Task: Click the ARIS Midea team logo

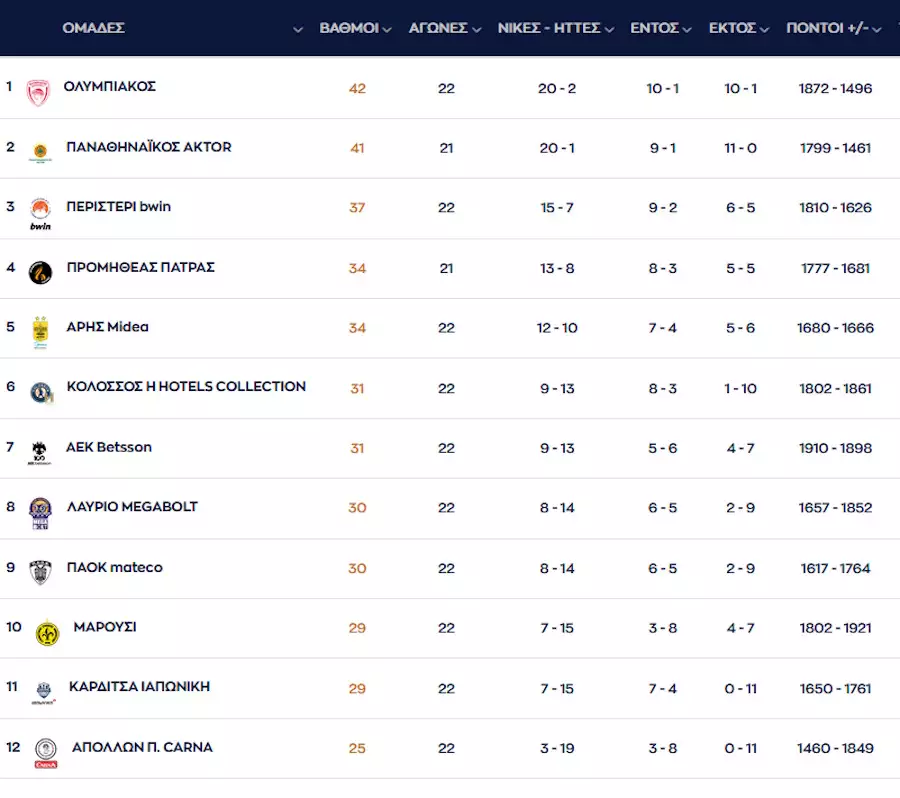Action: (40, 332)
